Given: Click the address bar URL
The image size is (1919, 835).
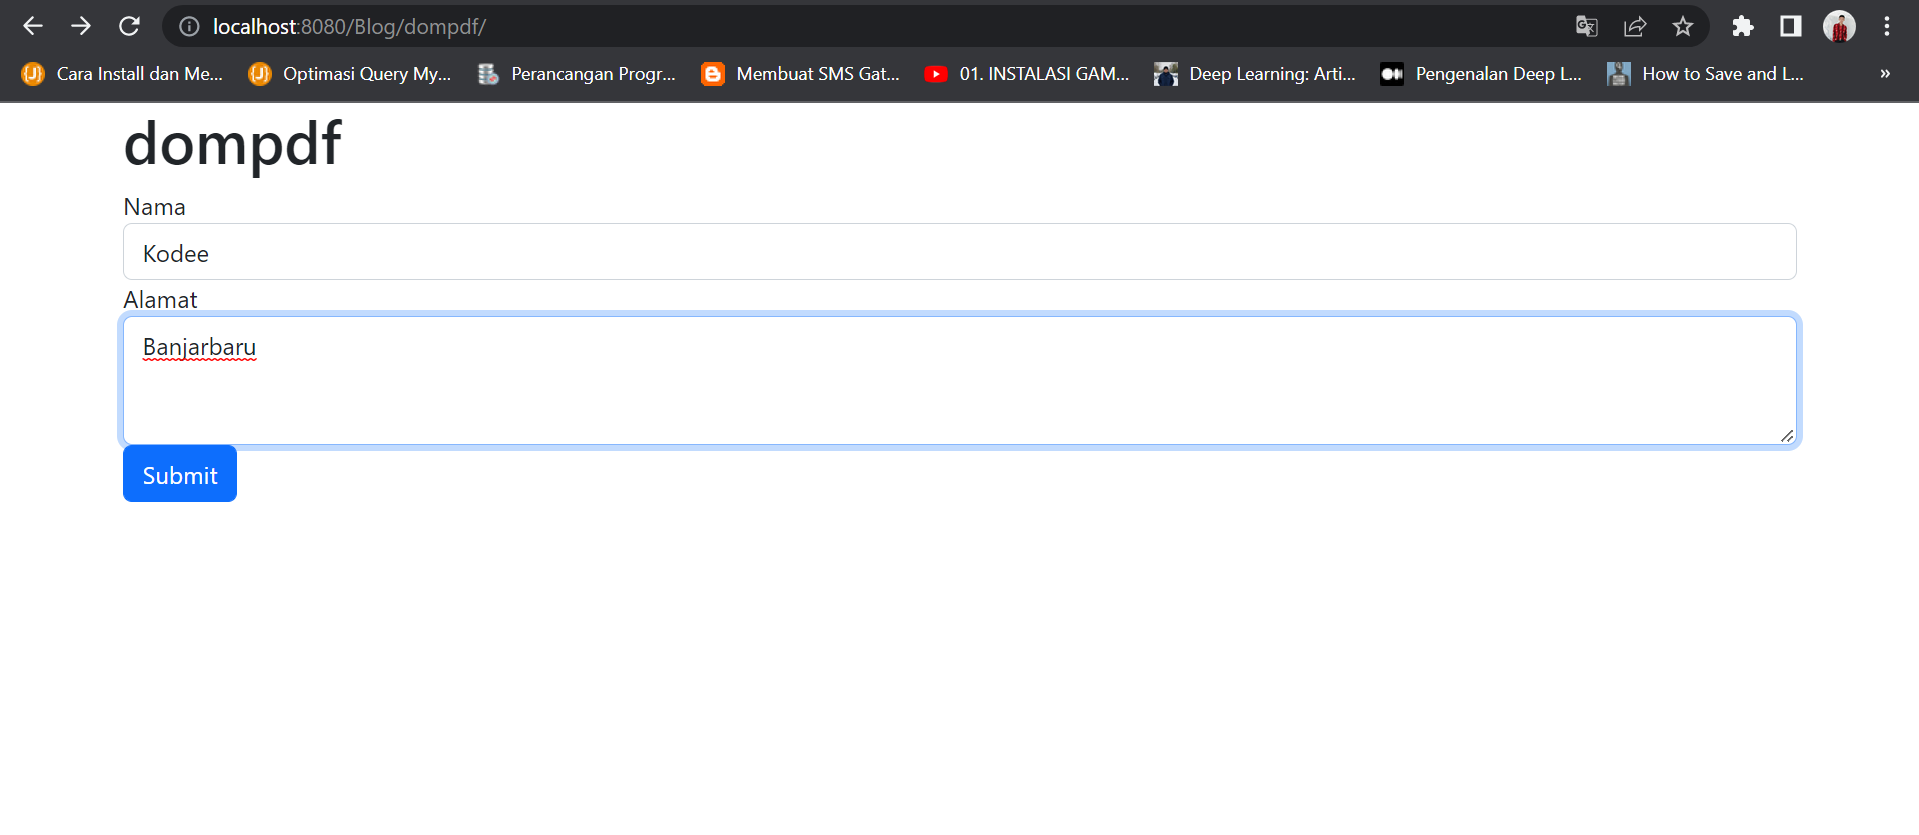Looking at the screenshot, I should pos(349,27).
